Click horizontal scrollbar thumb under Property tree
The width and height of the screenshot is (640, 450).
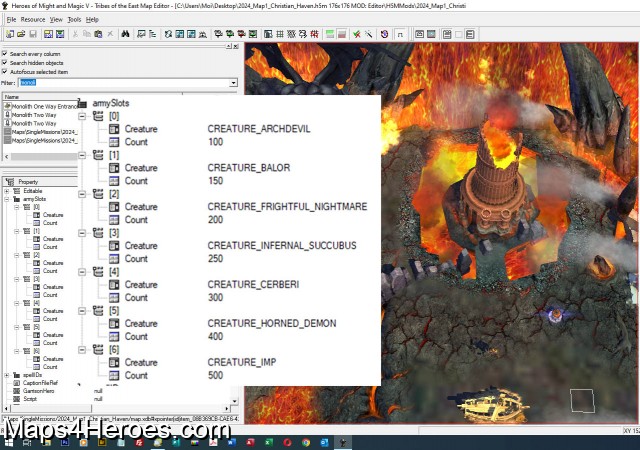click(51, 408)
